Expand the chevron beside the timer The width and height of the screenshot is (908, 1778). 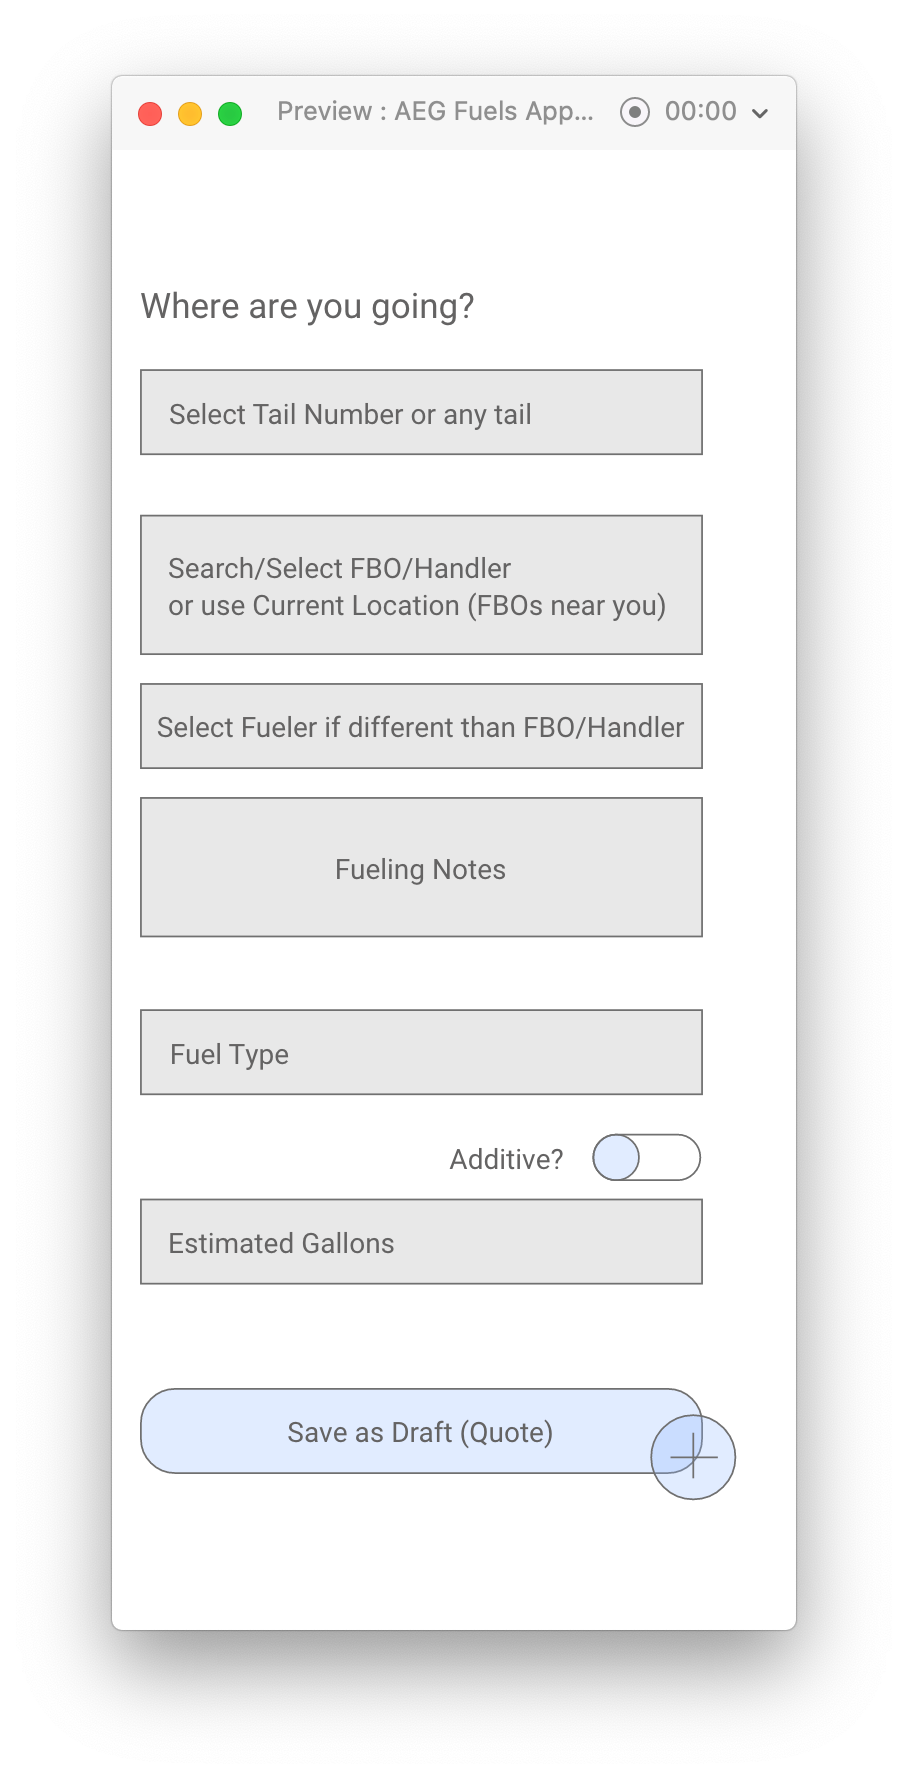tap(760, 113)
